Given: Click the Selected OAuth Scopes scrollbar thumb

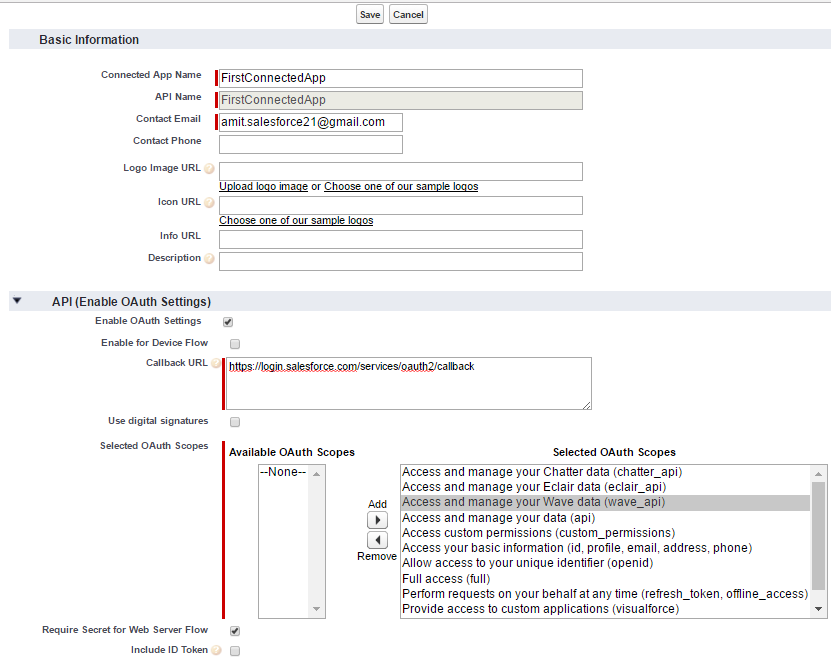Looking at the screenshot, I should coord(818,535).
